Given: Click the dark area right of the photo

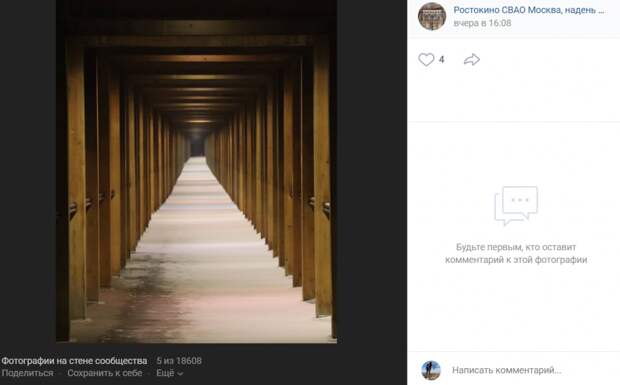Looking at the screenshot, I should (x=372, y=171).
